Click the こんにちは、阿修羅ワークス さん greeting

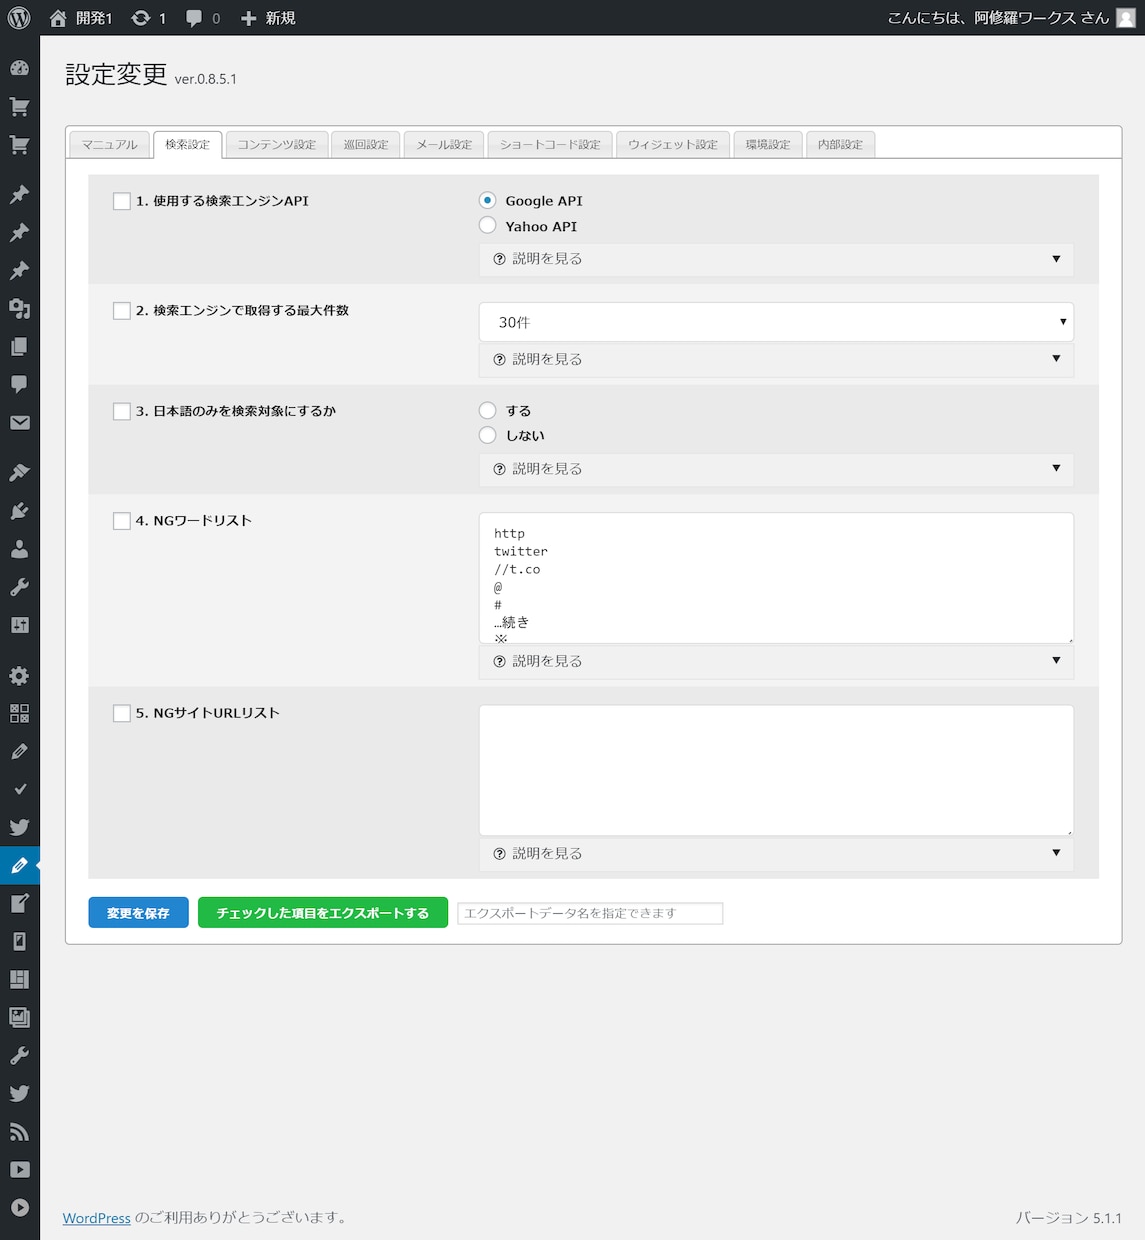(x=998, y=18)
